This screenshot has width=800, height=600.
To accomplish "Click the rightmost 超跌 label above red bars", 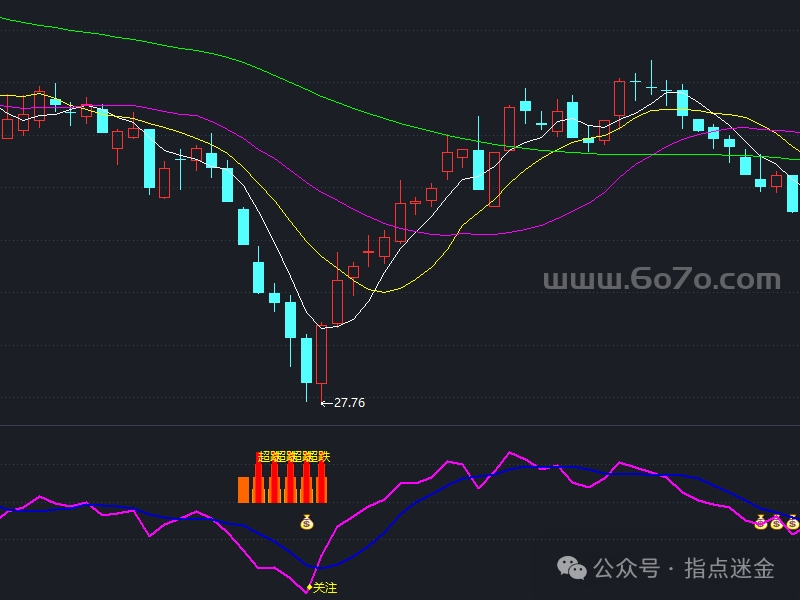I will [318, 457].
